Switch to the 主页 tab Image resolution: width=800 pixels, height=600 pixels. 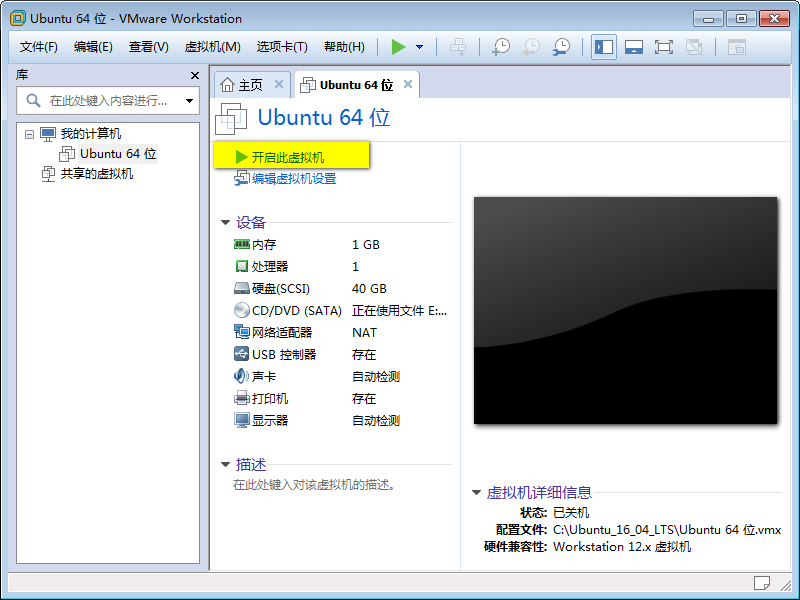tap(249, 84)
